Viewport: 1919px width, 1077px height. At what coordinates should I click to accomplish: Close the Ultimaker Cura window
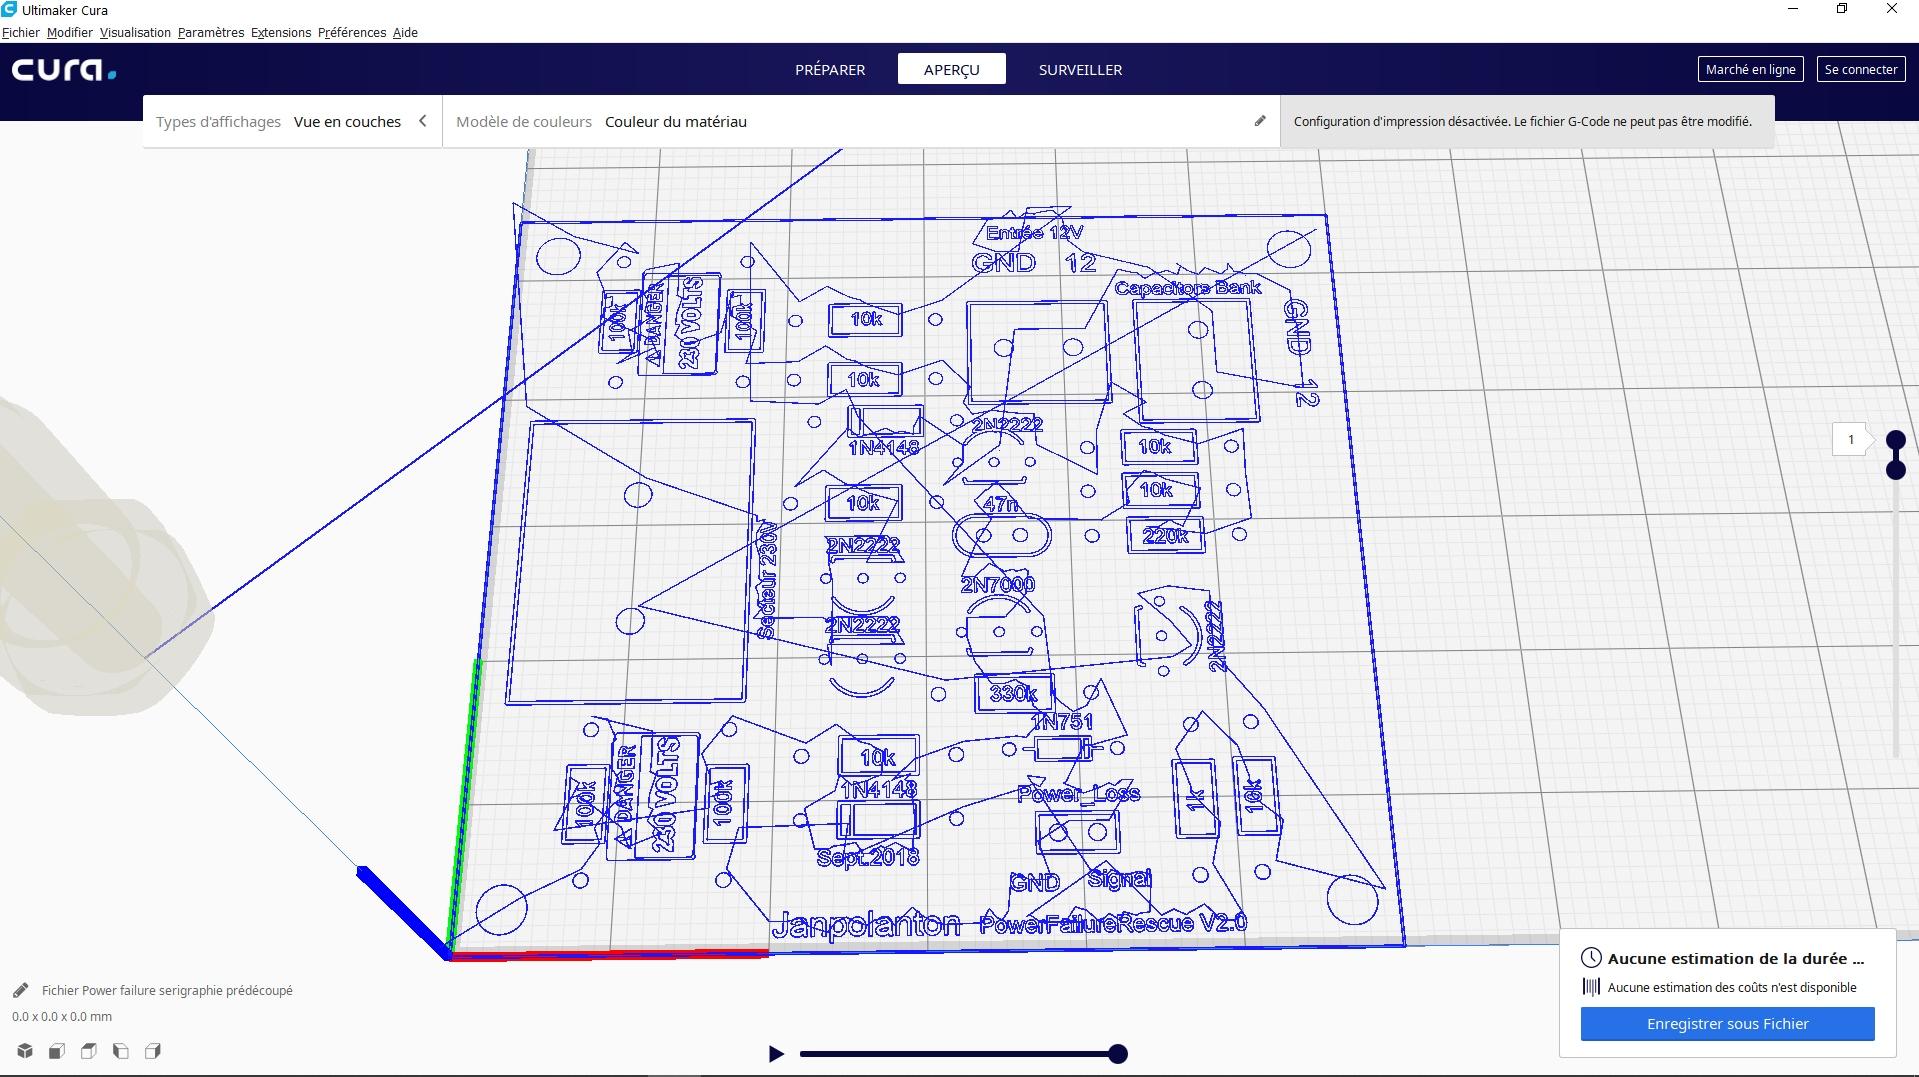coord(1892,9)
